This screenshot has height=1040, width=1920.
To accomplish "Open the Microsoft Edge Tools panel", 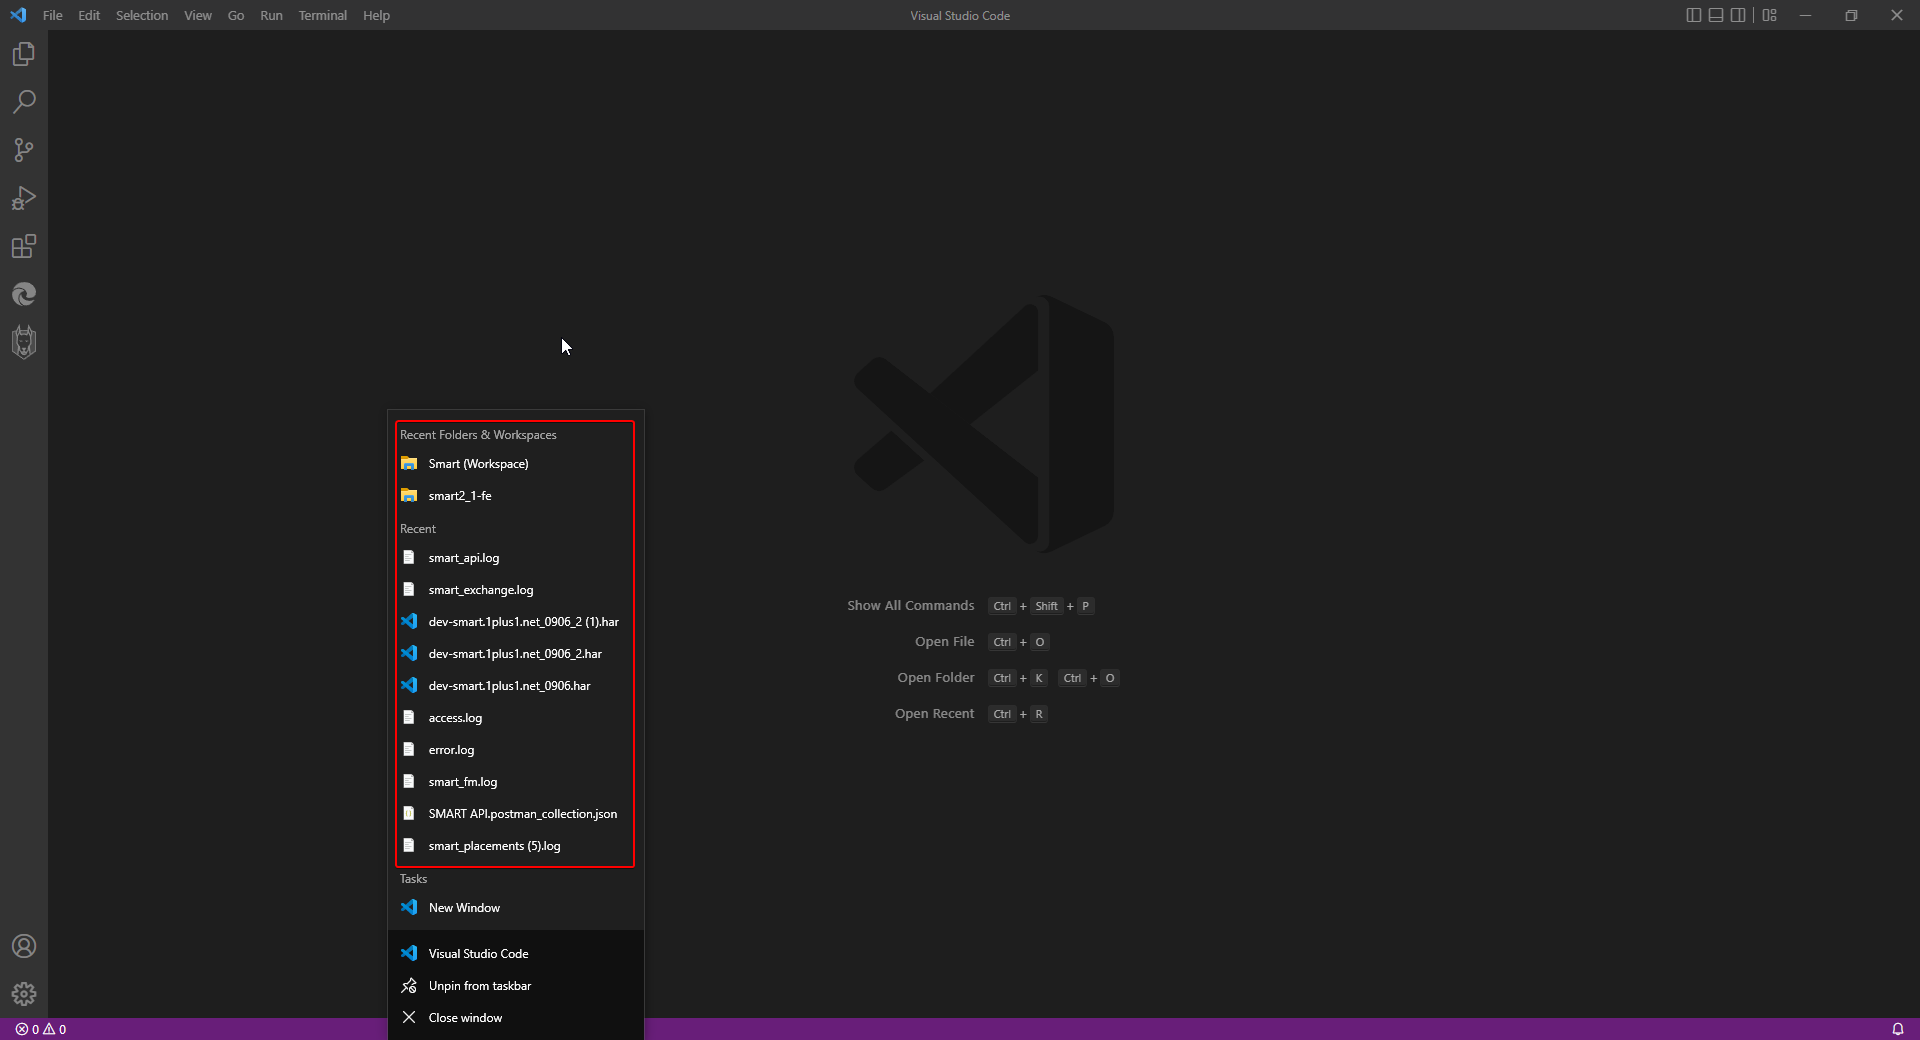I will point(24,294).
